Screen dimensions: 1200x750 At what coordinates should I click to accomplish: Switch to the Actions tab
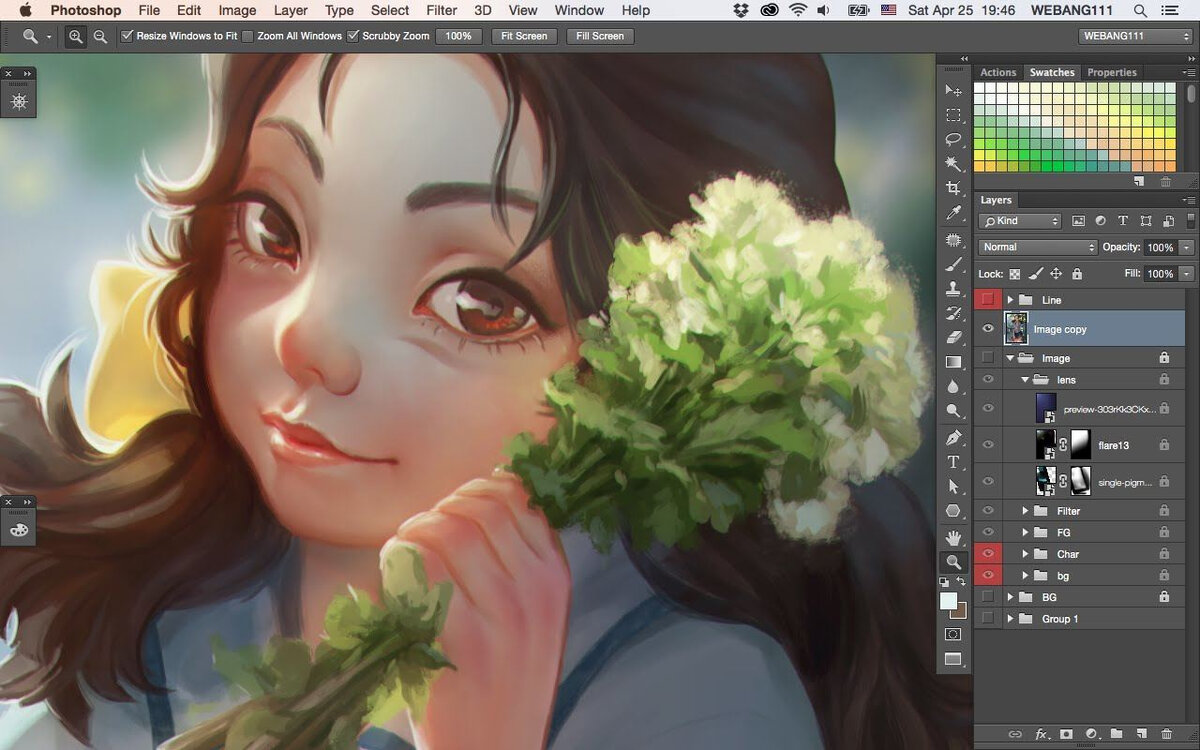pos(998,72)
